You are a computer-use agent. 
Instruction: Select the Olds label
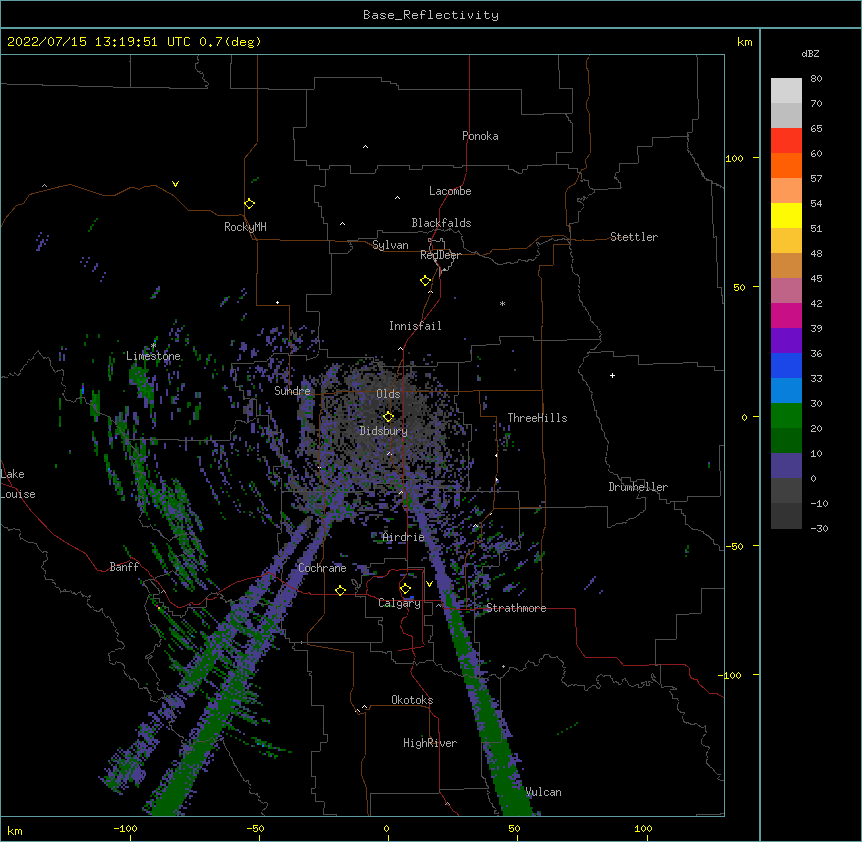(388, 394)
